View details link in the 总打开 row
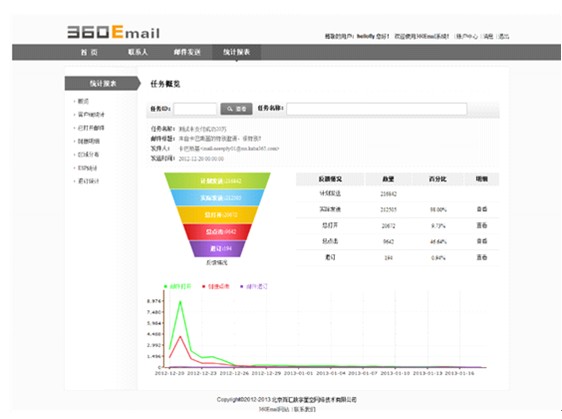This screenshot has width=562, height=419. 482,225
